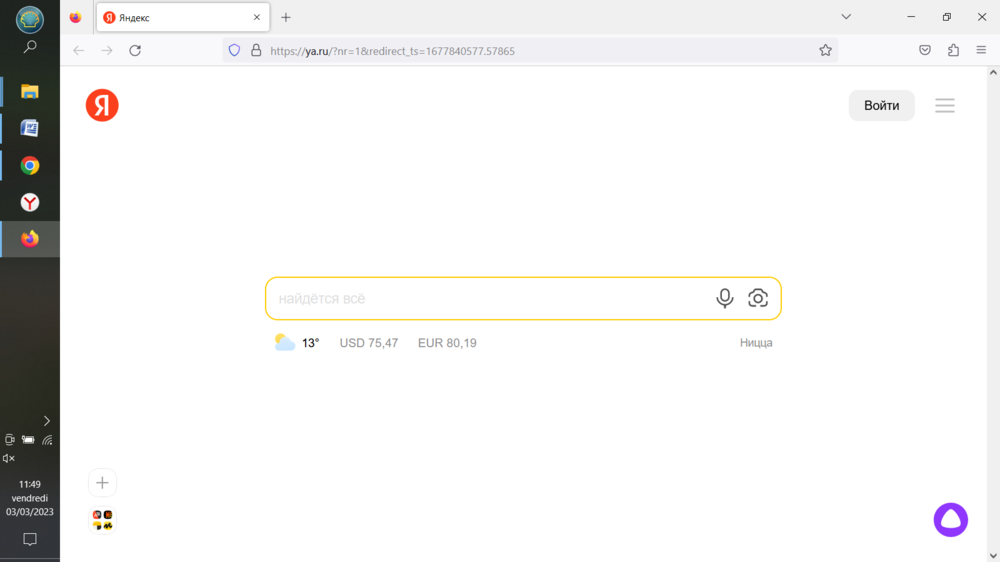Bookmark this page with the star icon
1000x562 pixels.
(x=825, y=50)
